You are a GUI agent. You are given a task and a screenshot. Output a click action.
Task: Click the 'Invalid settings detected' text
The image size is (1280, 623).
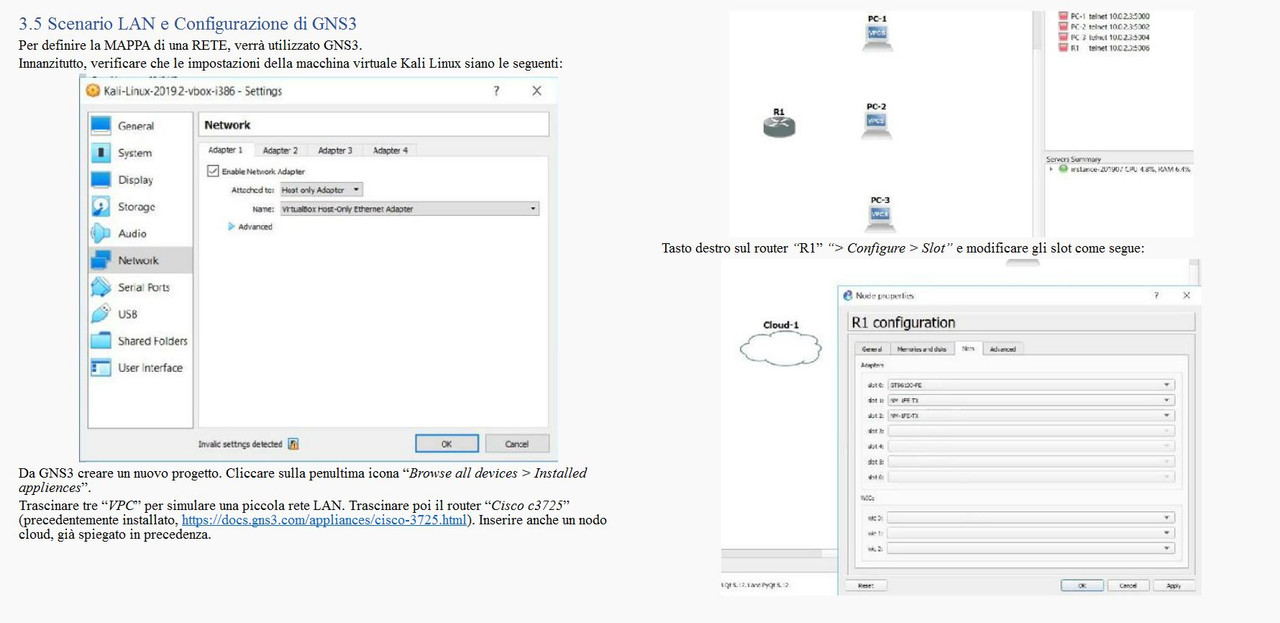click(241, 444)
